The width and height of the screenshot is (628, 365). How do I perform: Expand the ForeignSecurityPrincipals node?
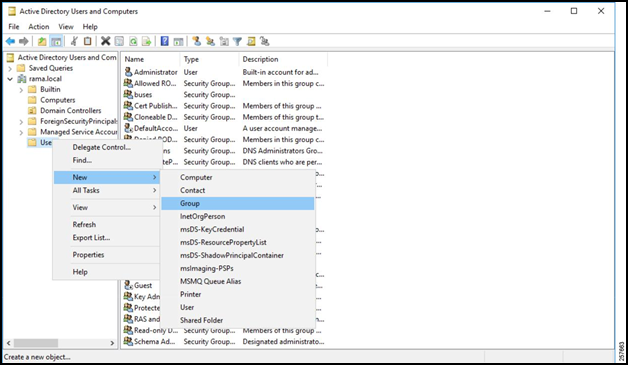(x=21, y=121)
